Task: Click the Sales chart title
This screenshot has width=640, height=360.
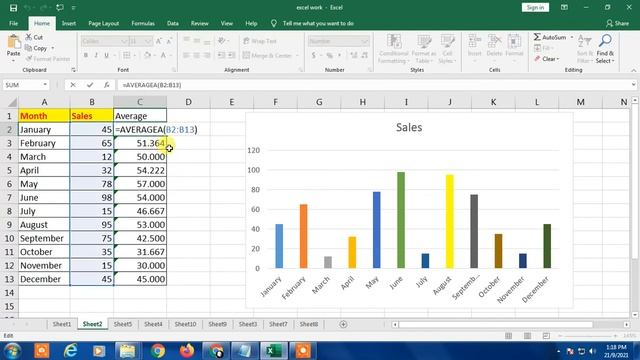Action: [409, 127]
